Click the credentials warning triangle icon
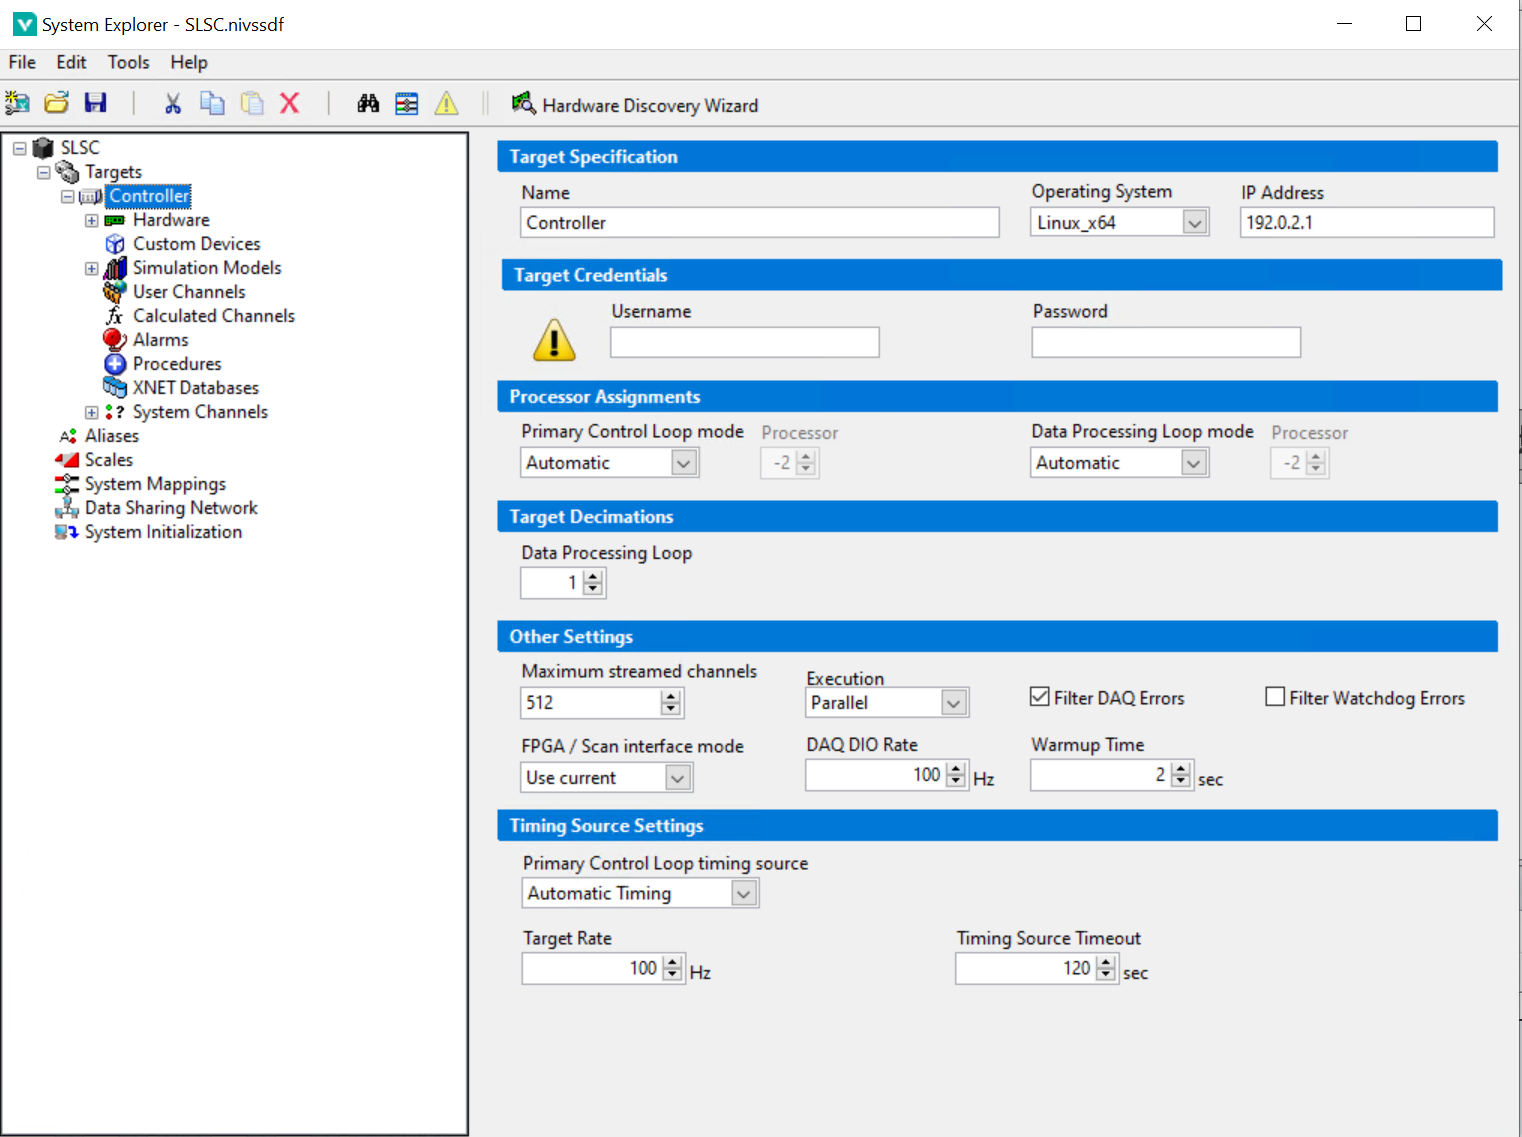This screenshot has height=1137, width=1522. click(x=554, y=340)
